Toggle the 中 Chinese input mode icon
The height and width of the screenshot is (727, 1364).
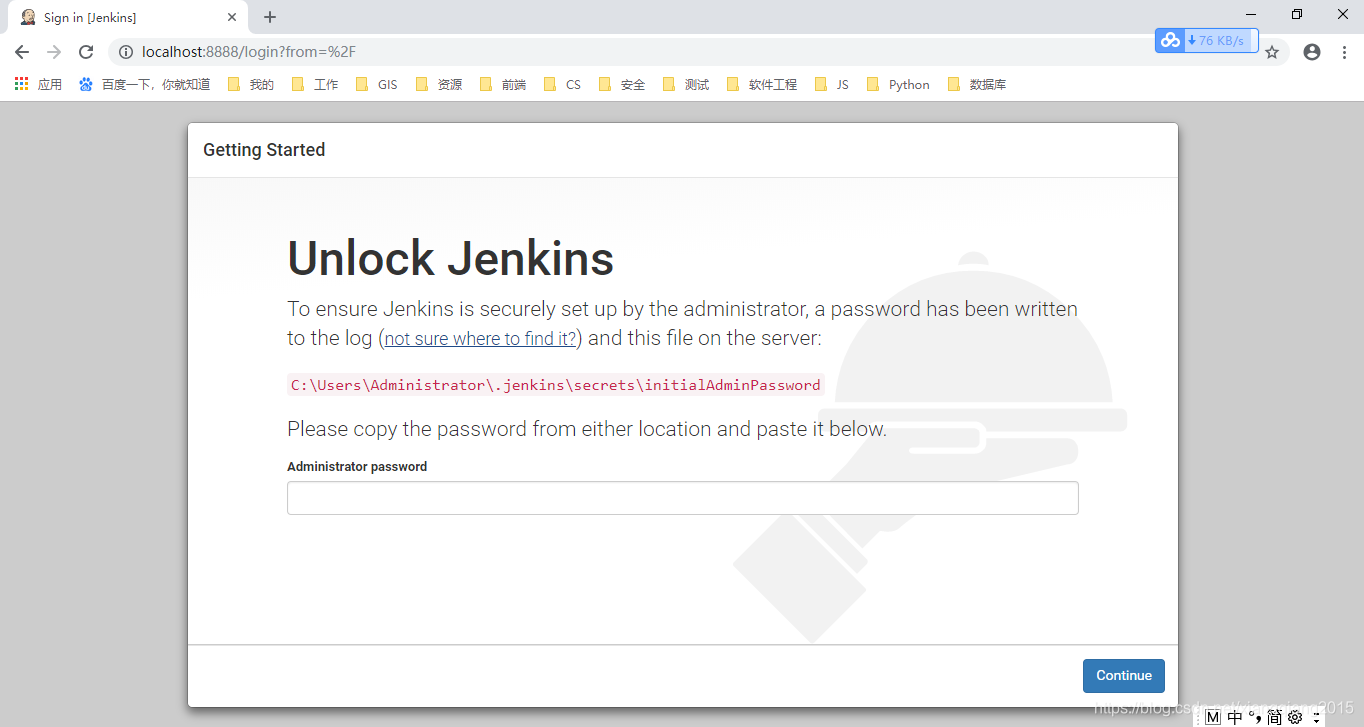[1235, 717]
